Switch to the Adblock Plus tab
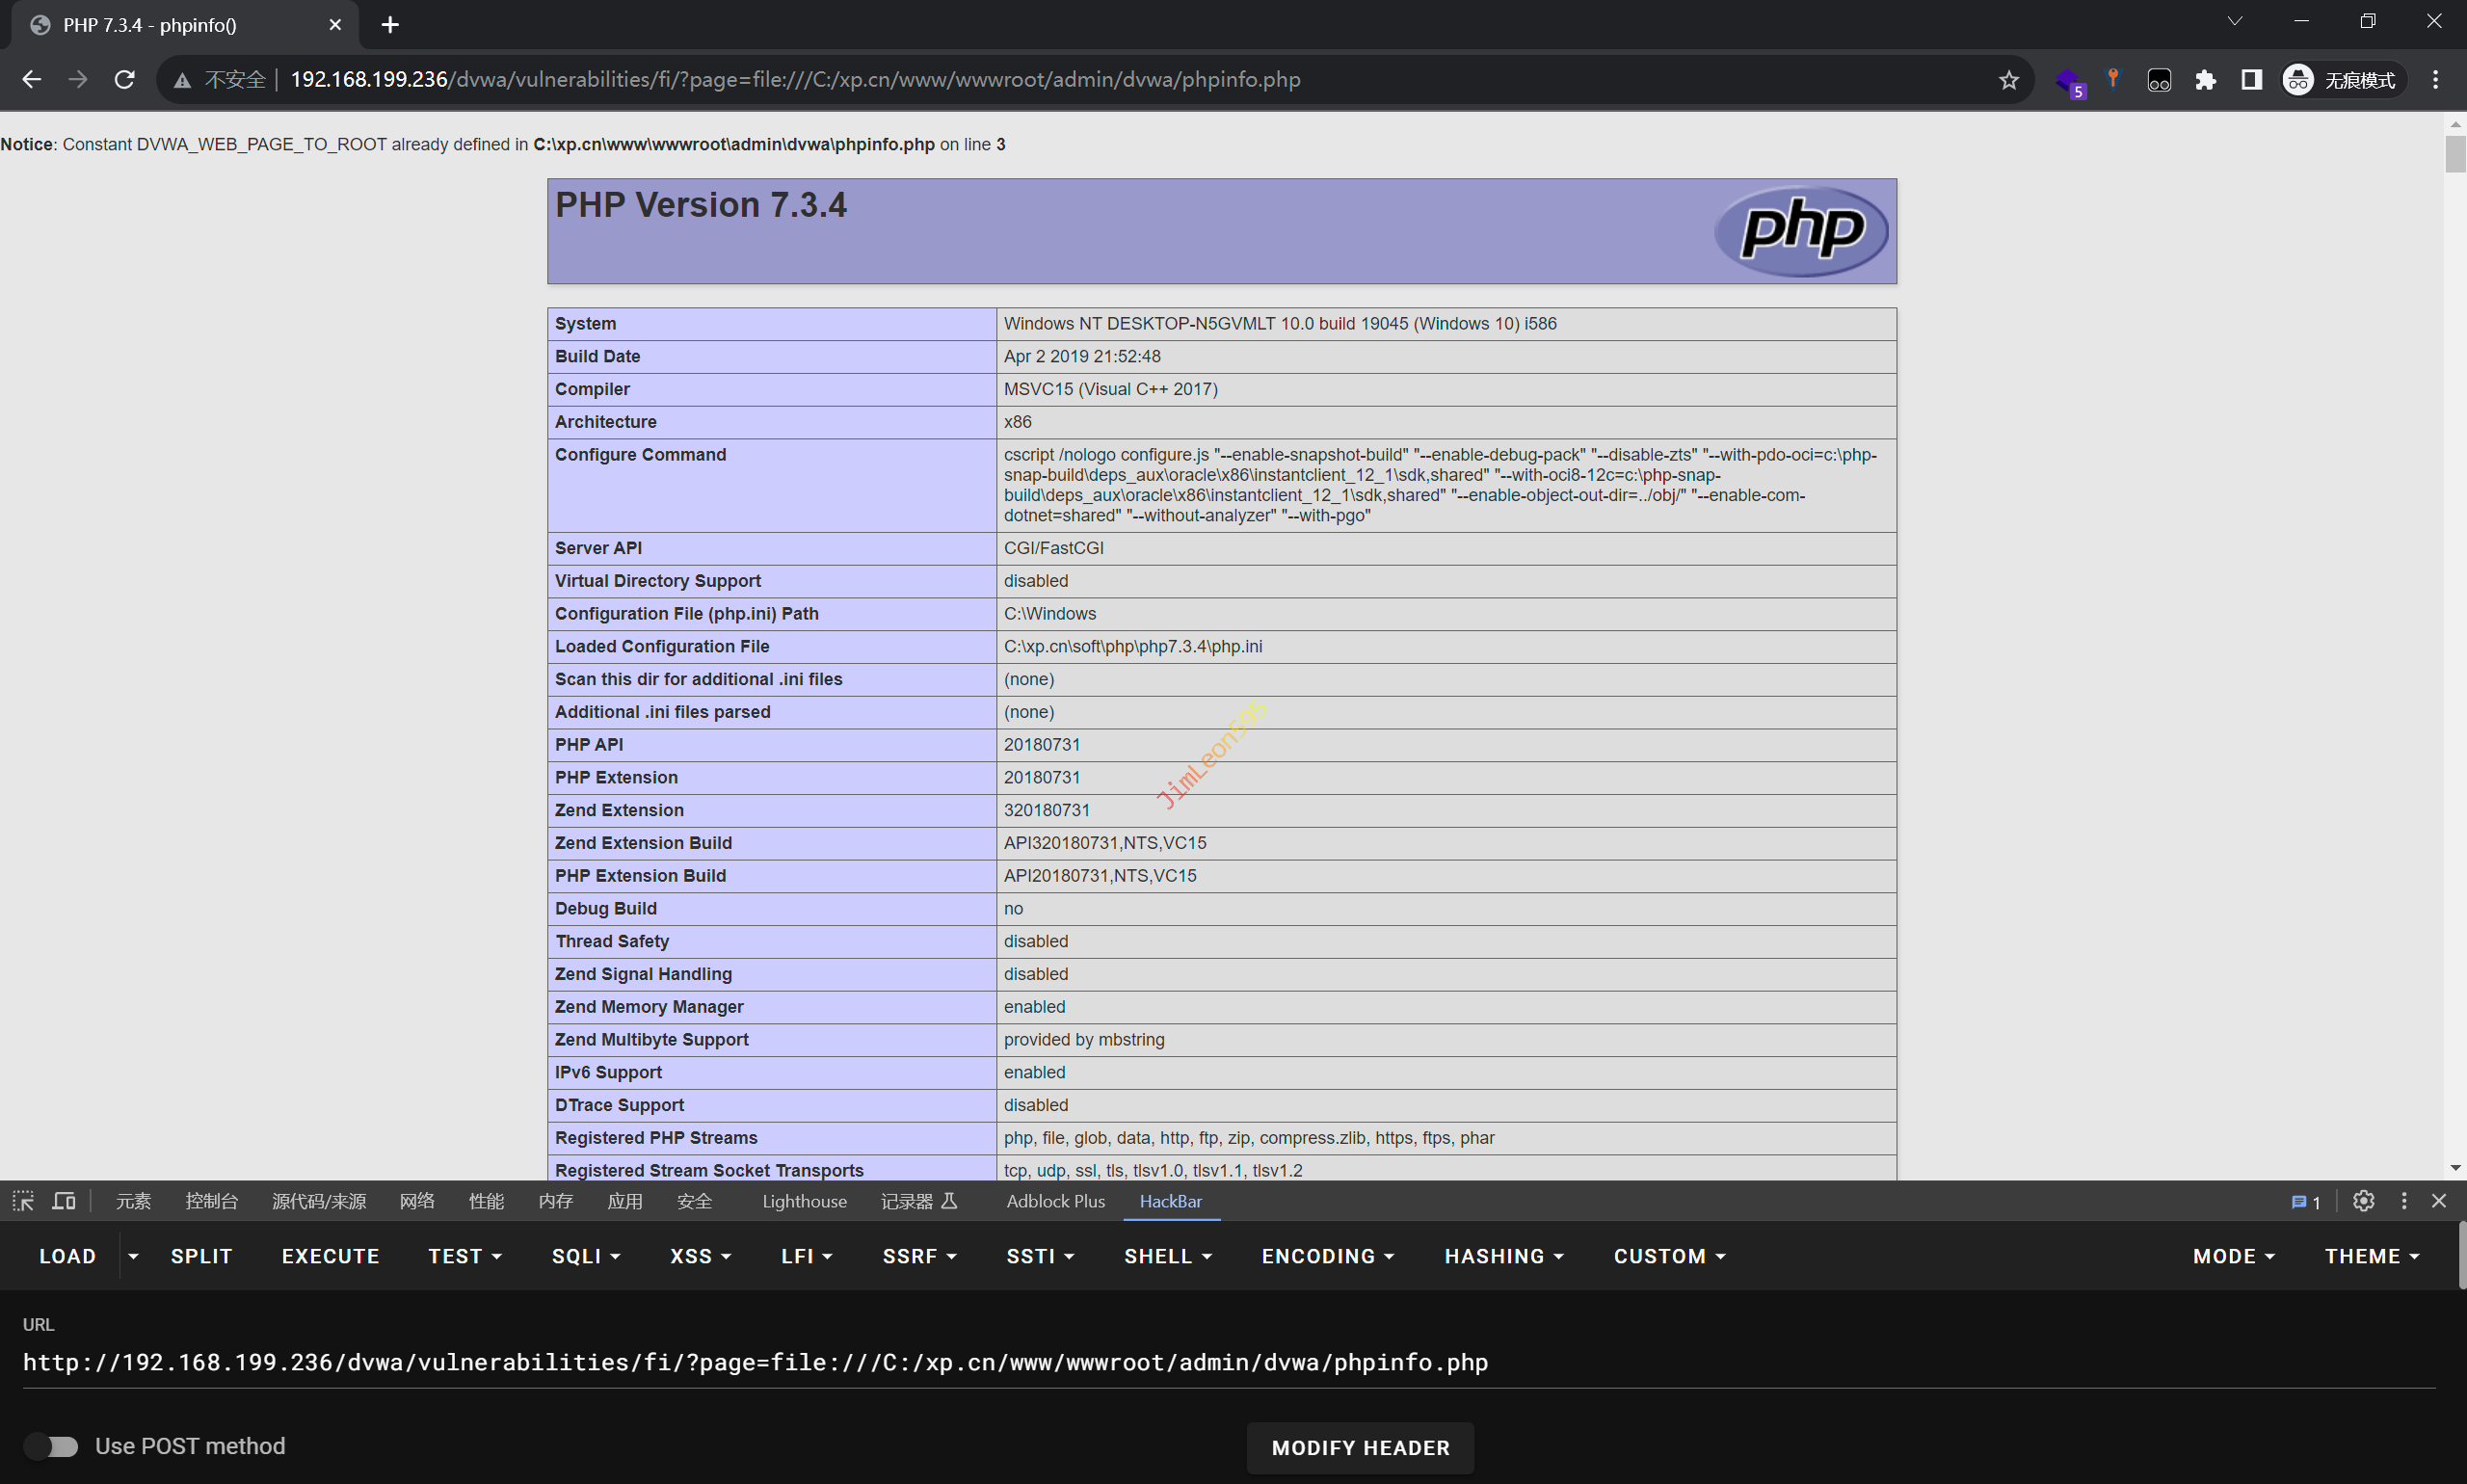This screenshot has width=2467, height=1484. [1055, 1201]
